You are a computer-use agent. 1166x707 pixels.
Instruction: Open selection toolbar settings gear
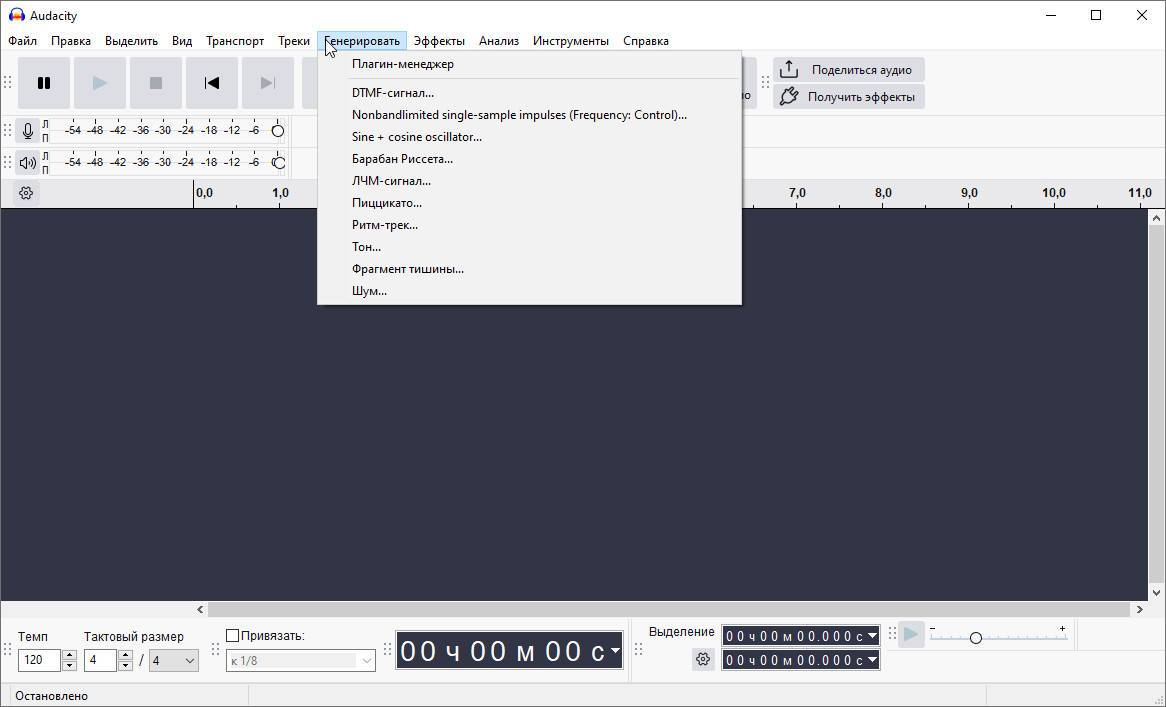[x=703, y=660]
